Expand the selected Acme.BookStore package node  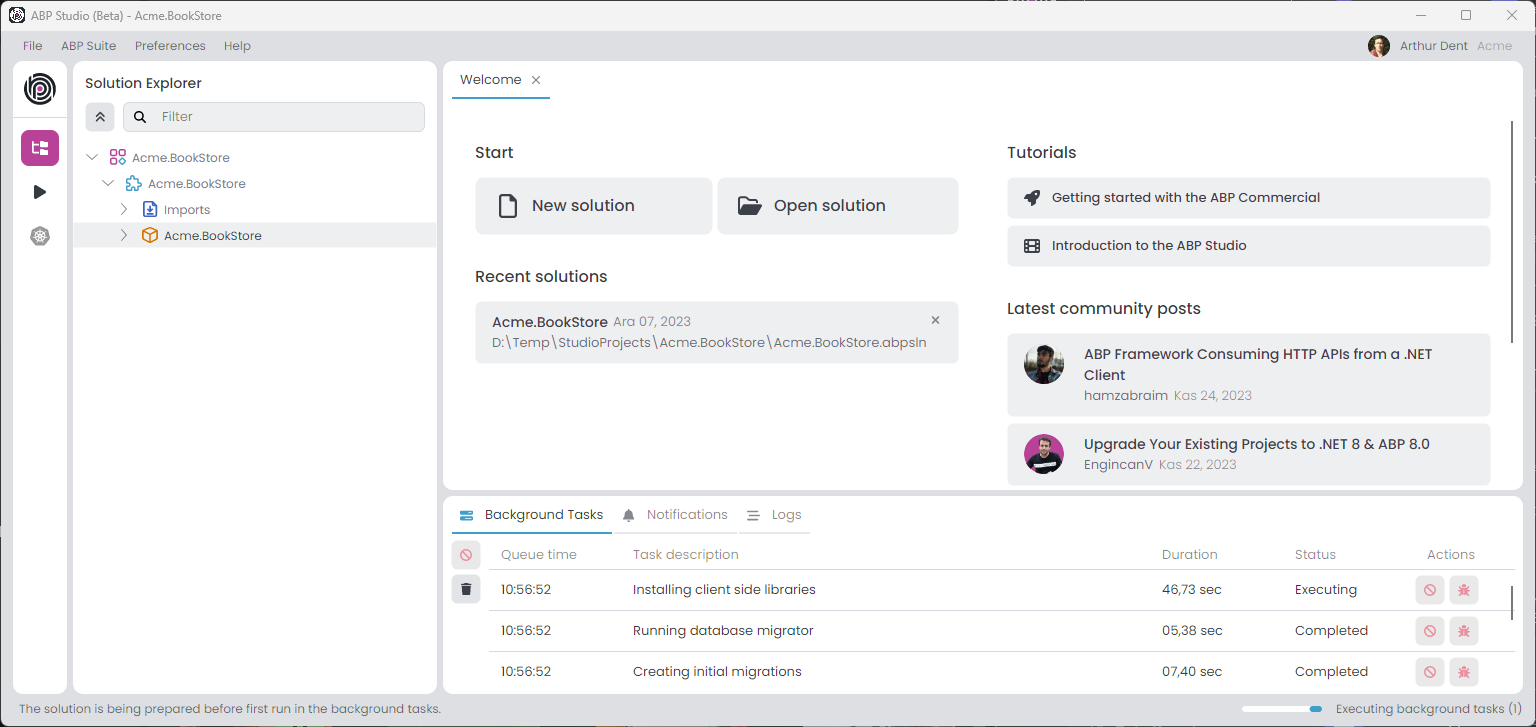124,236
